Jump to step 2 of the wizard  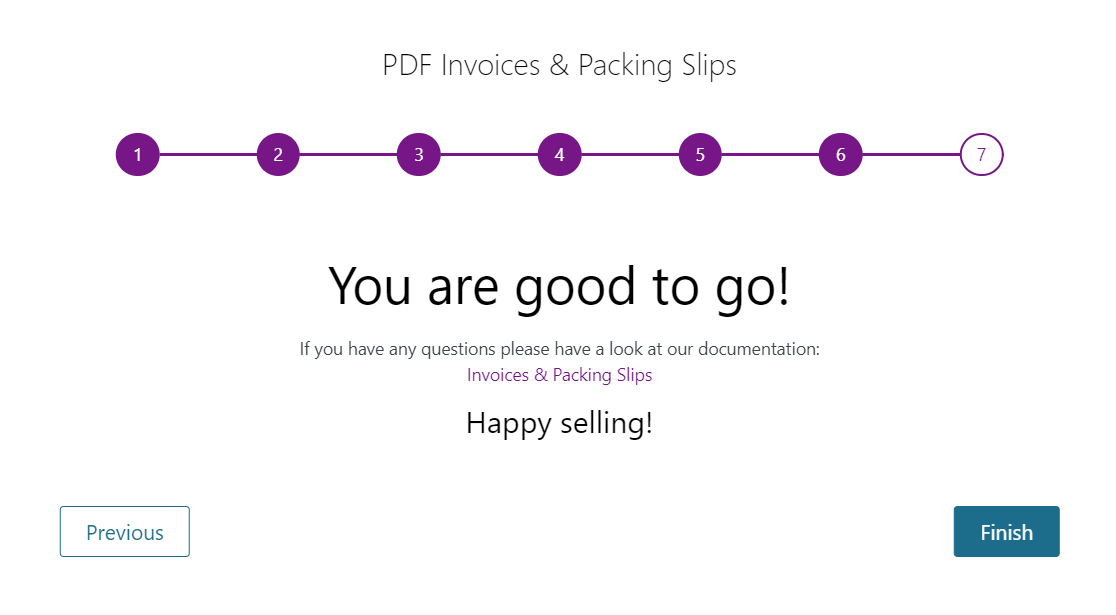point(278,154)
